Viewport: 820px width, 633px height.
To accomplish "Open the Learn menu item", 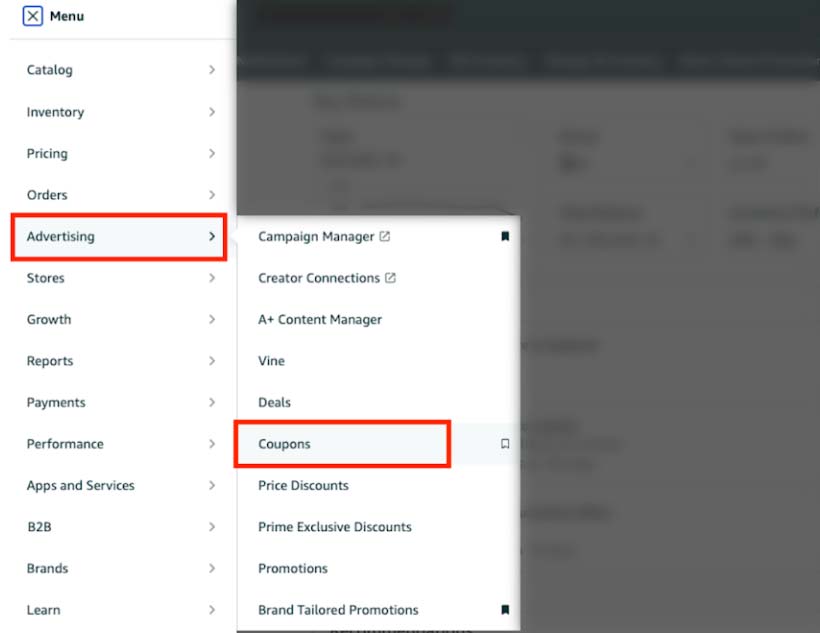I will [43, 610].
